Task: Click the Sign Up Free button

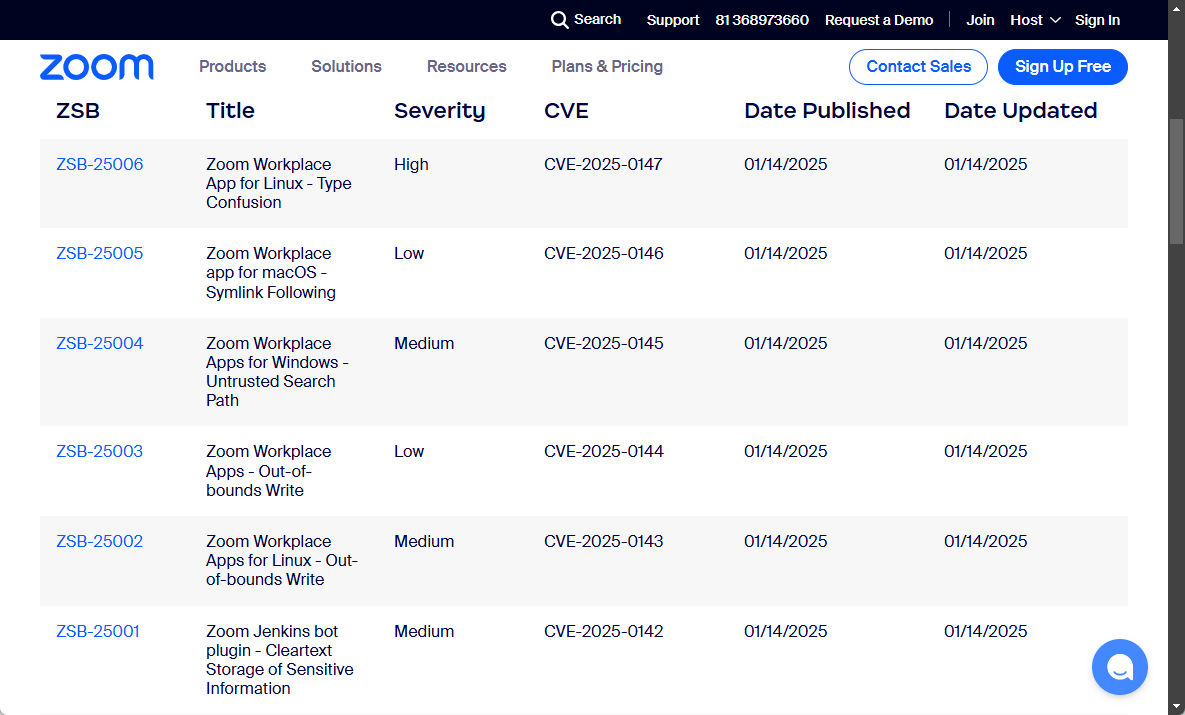Action: point(1063,67)
